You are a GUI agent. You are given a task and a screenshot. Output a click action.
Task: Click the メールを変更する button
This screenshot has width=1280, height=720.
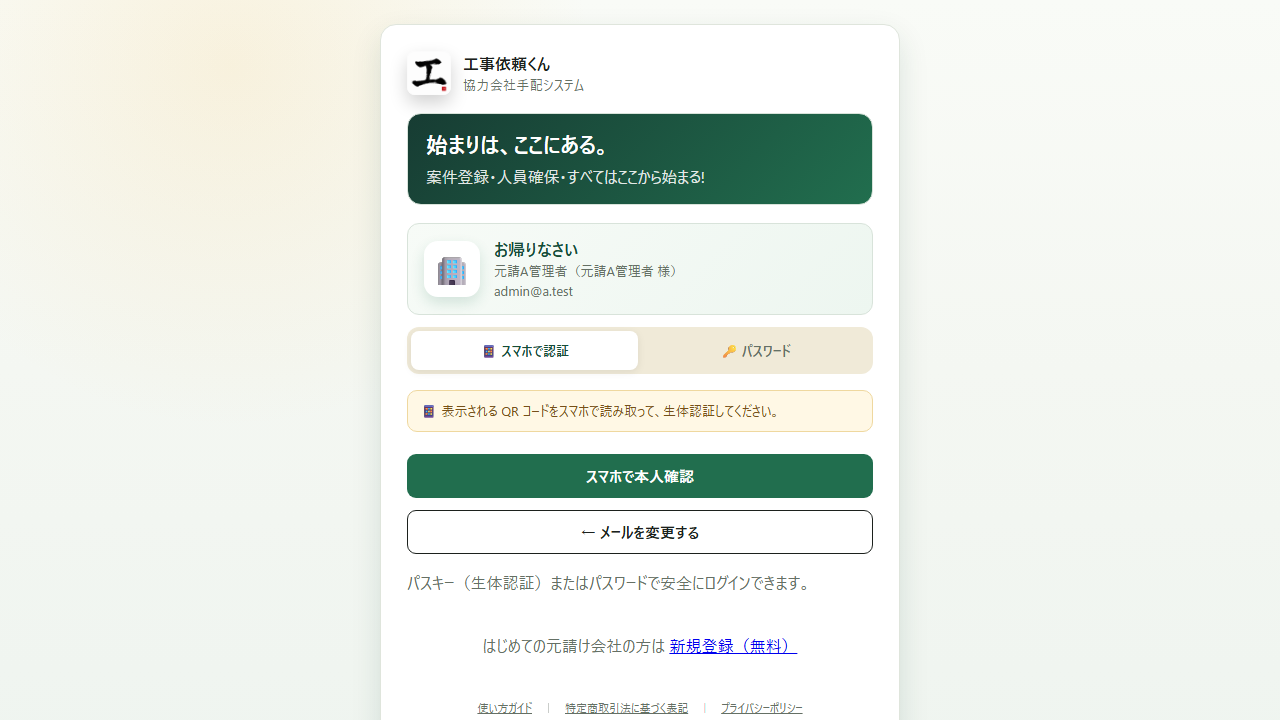[x=640, y=532]
